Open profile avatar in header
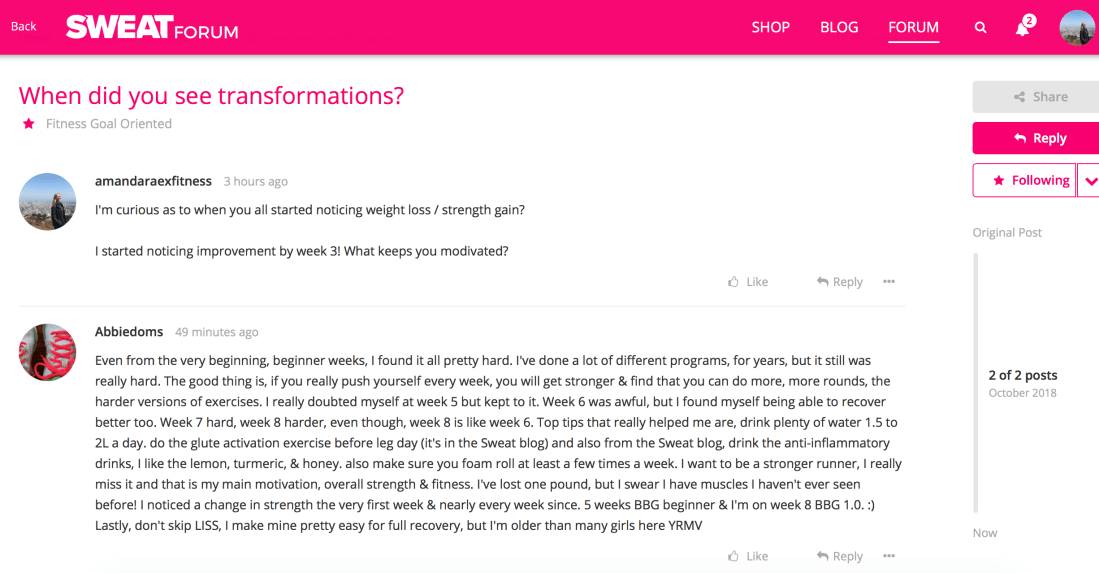Viewport: 1099px width, 573px height. [x=1077, y=28]
